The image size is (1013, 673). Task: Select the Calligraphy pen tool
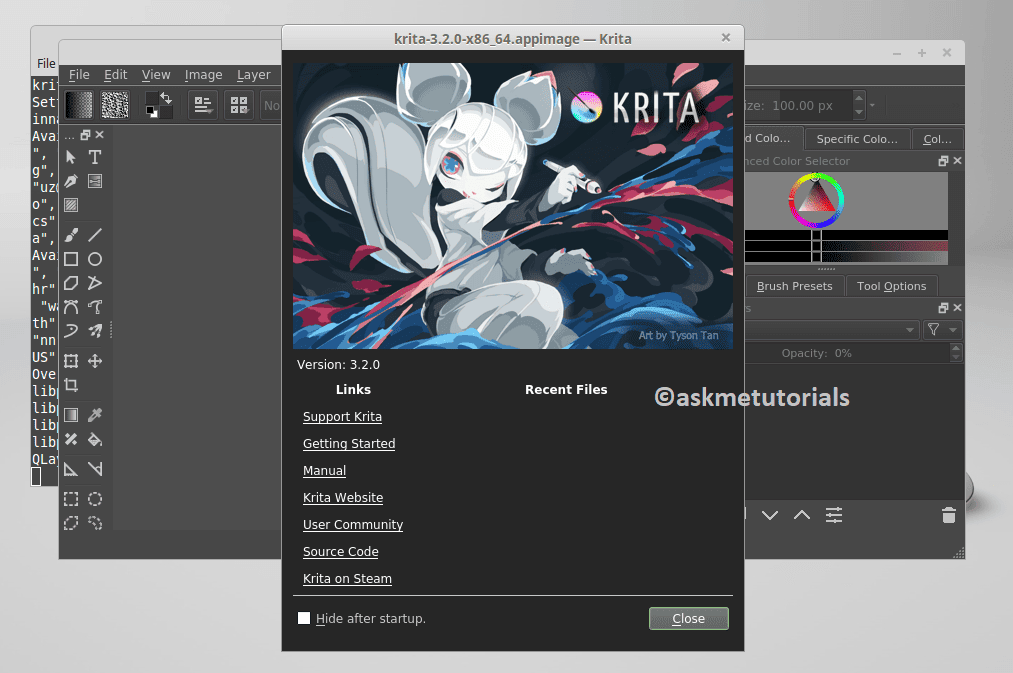pos(71,181)
